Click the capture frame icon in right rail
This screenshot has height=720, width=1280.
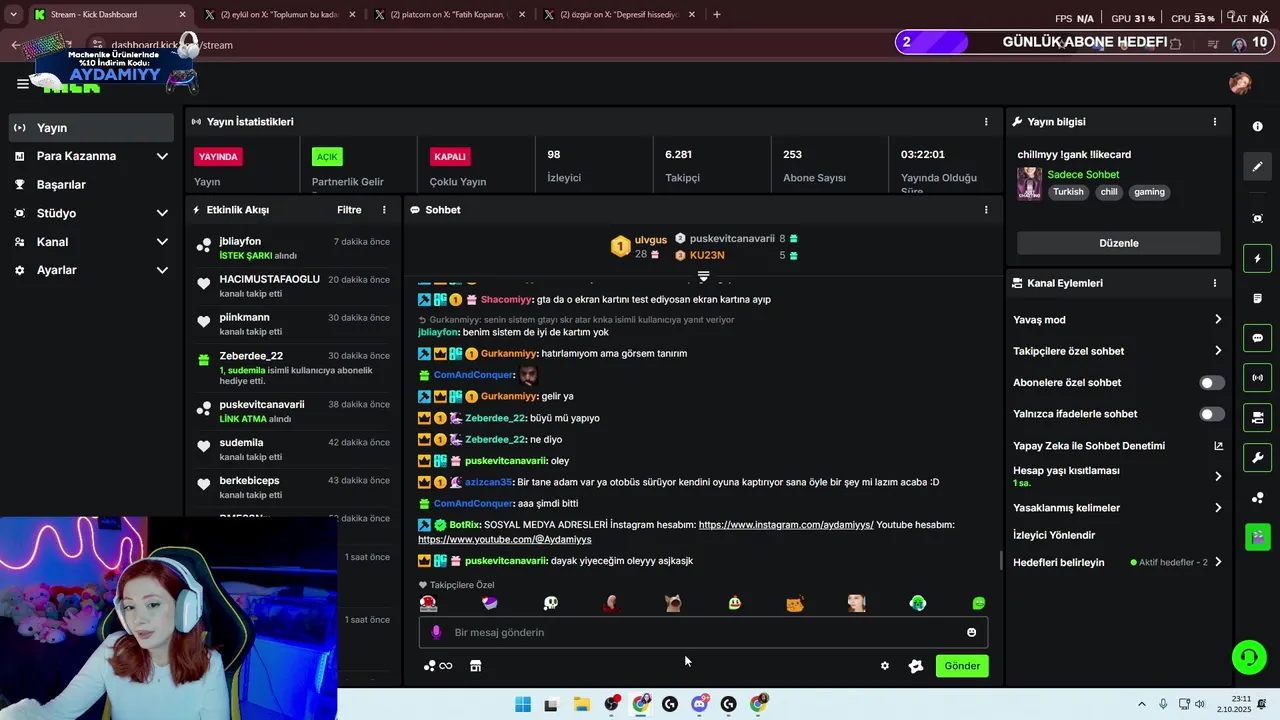[1258, 218]
